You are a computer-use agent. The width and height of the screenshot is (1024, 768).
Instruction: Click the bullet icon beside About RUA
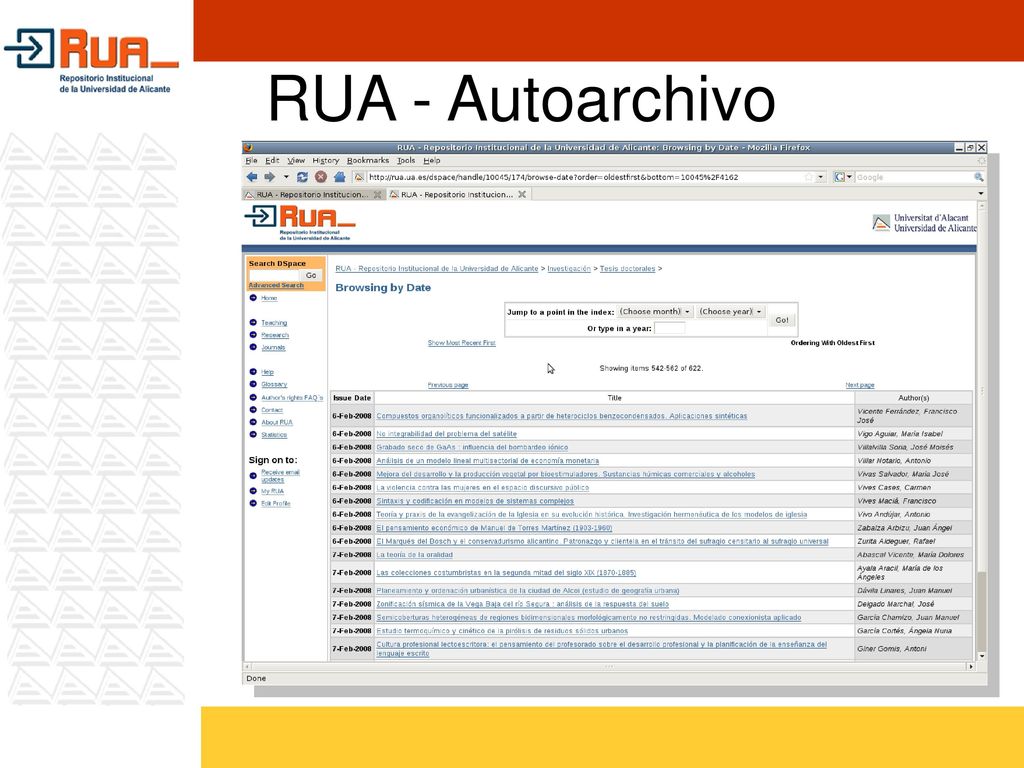pyautogui.click(x=253, y=423)
